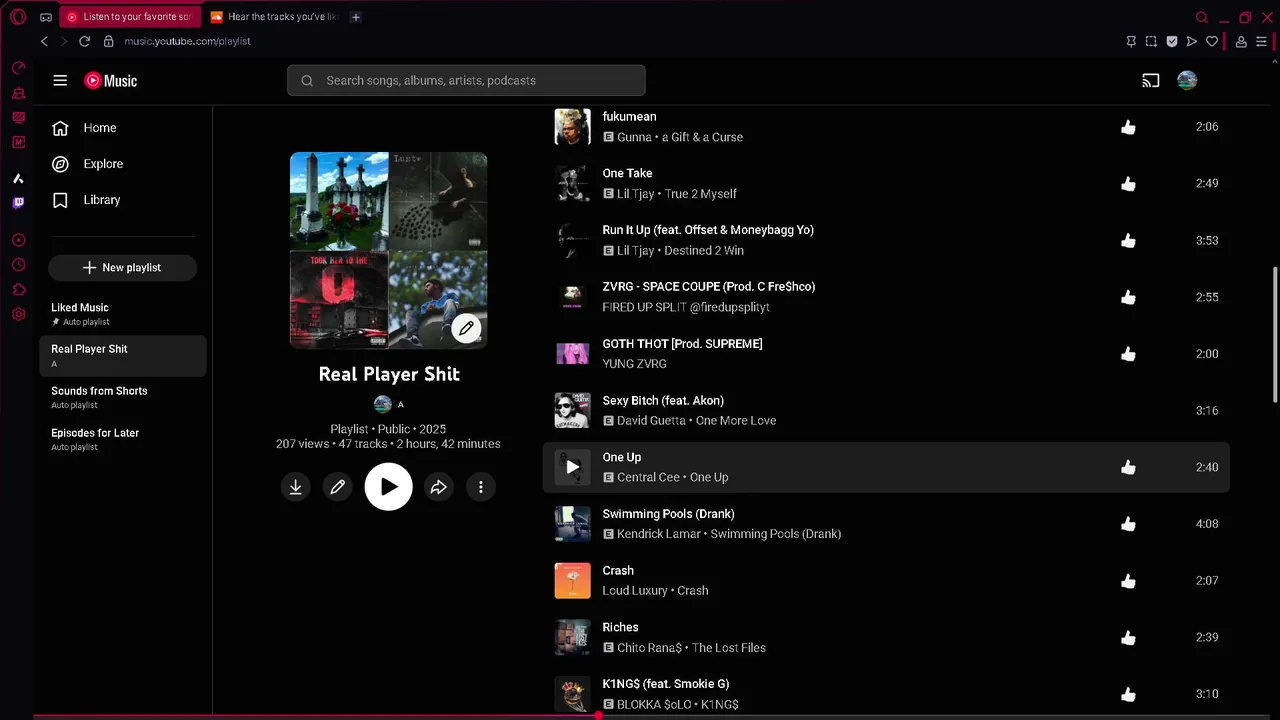Viewport: 1280px width, 720px height.
Task: Click the send Flow arrow icon
Action: tap(1191, 41)
